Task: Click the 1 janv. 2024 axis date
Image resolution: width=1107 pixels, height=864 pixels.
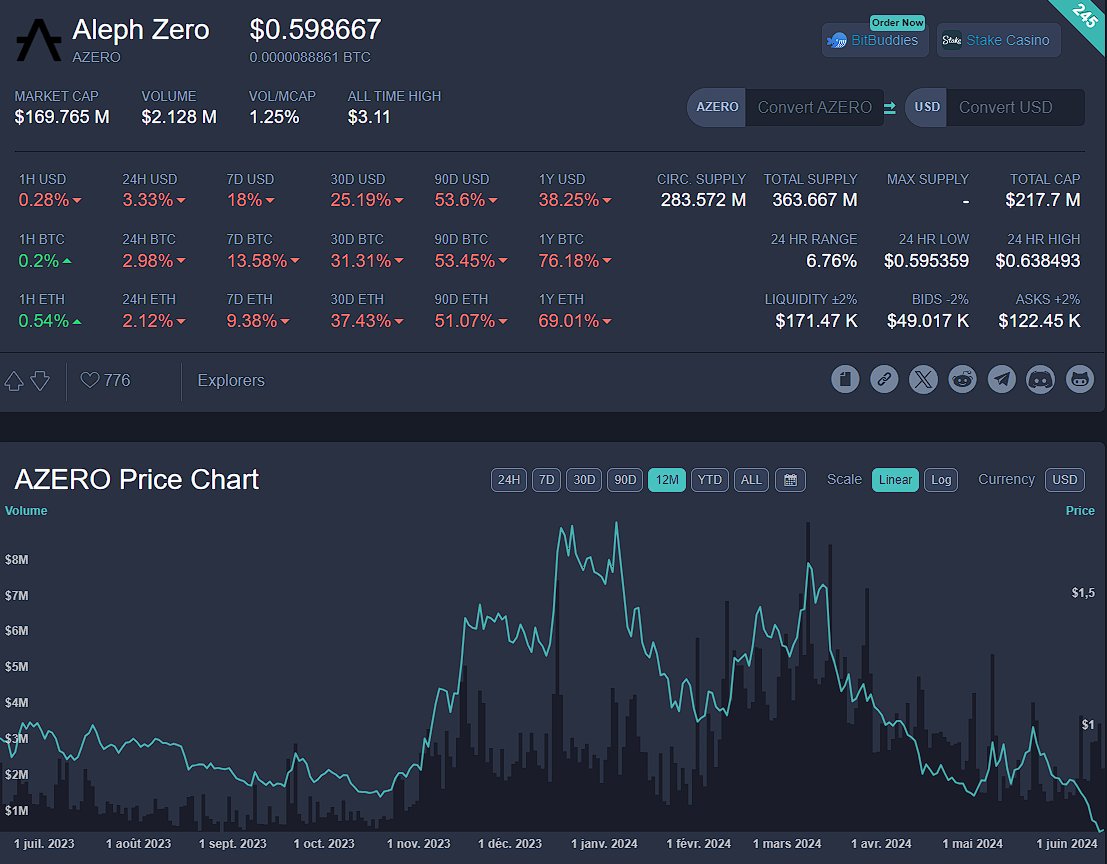Action: click(604, 844)
